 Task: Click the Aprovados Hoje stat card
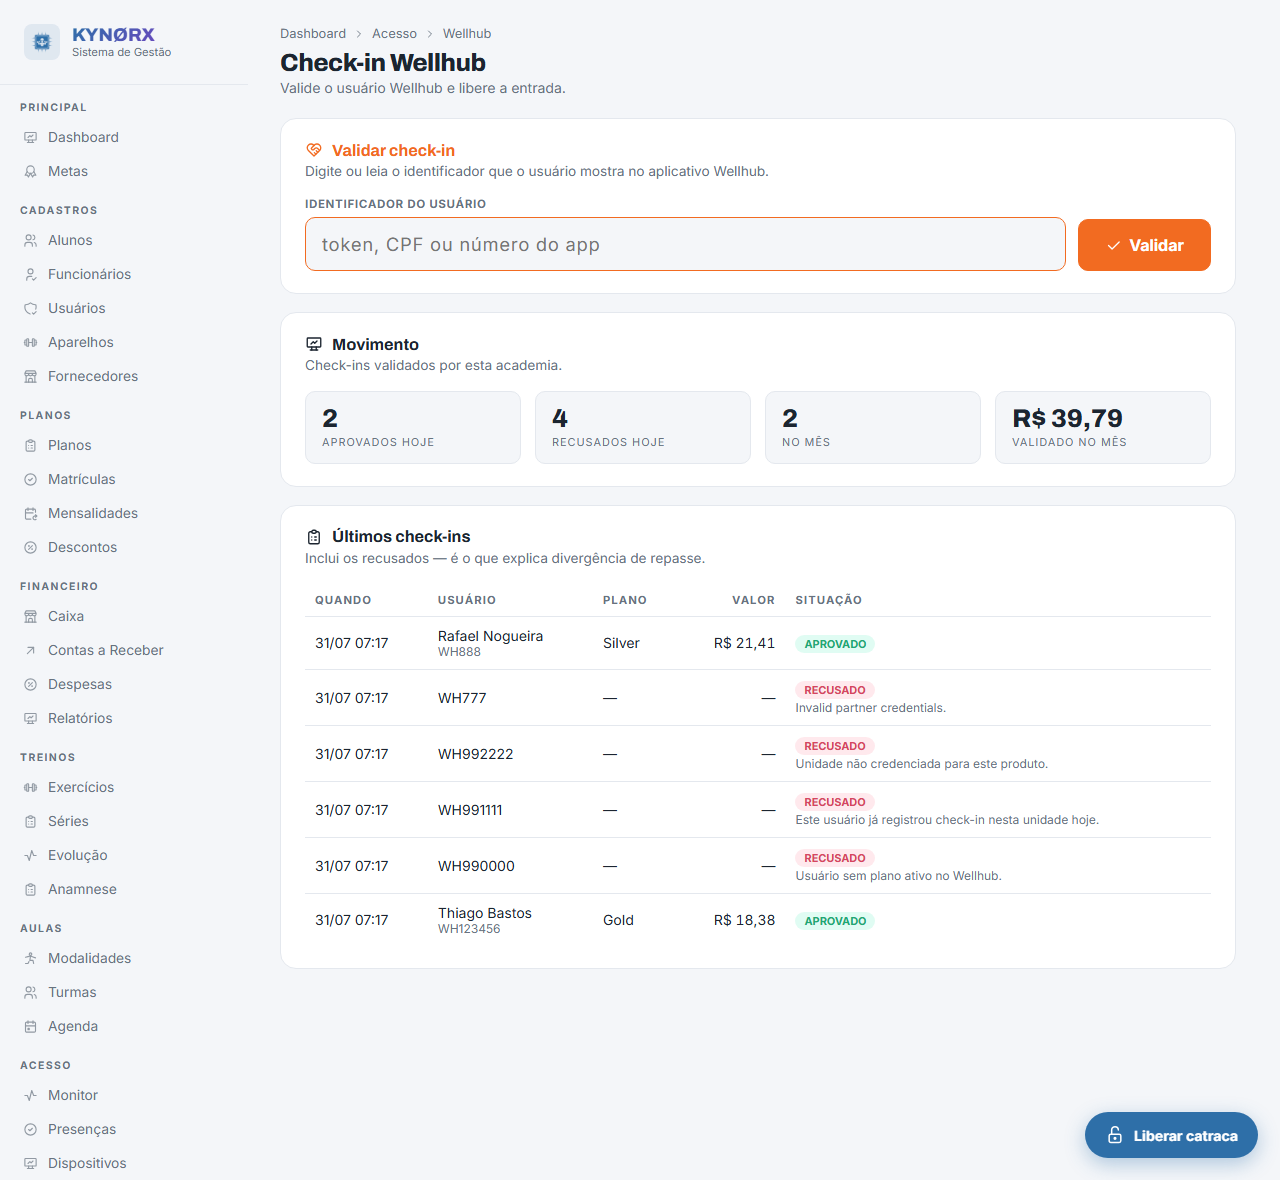click(x=413, y=427)
